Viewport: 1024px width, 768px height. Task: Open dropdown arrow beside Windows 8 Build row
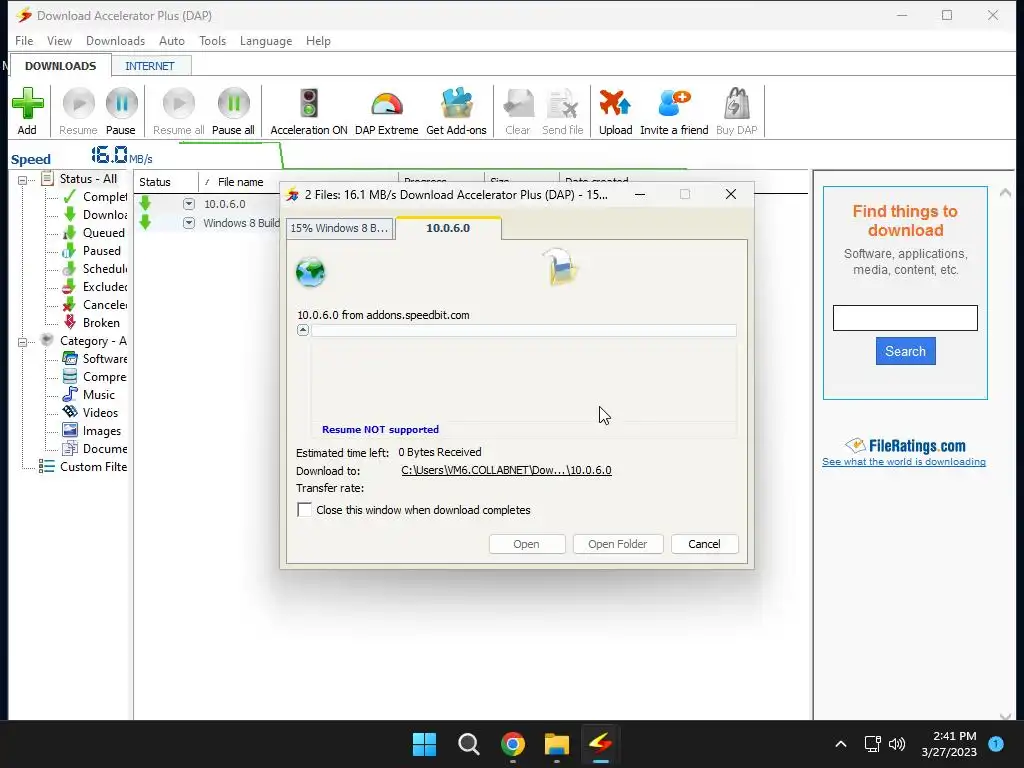click(x=189, y=223)
